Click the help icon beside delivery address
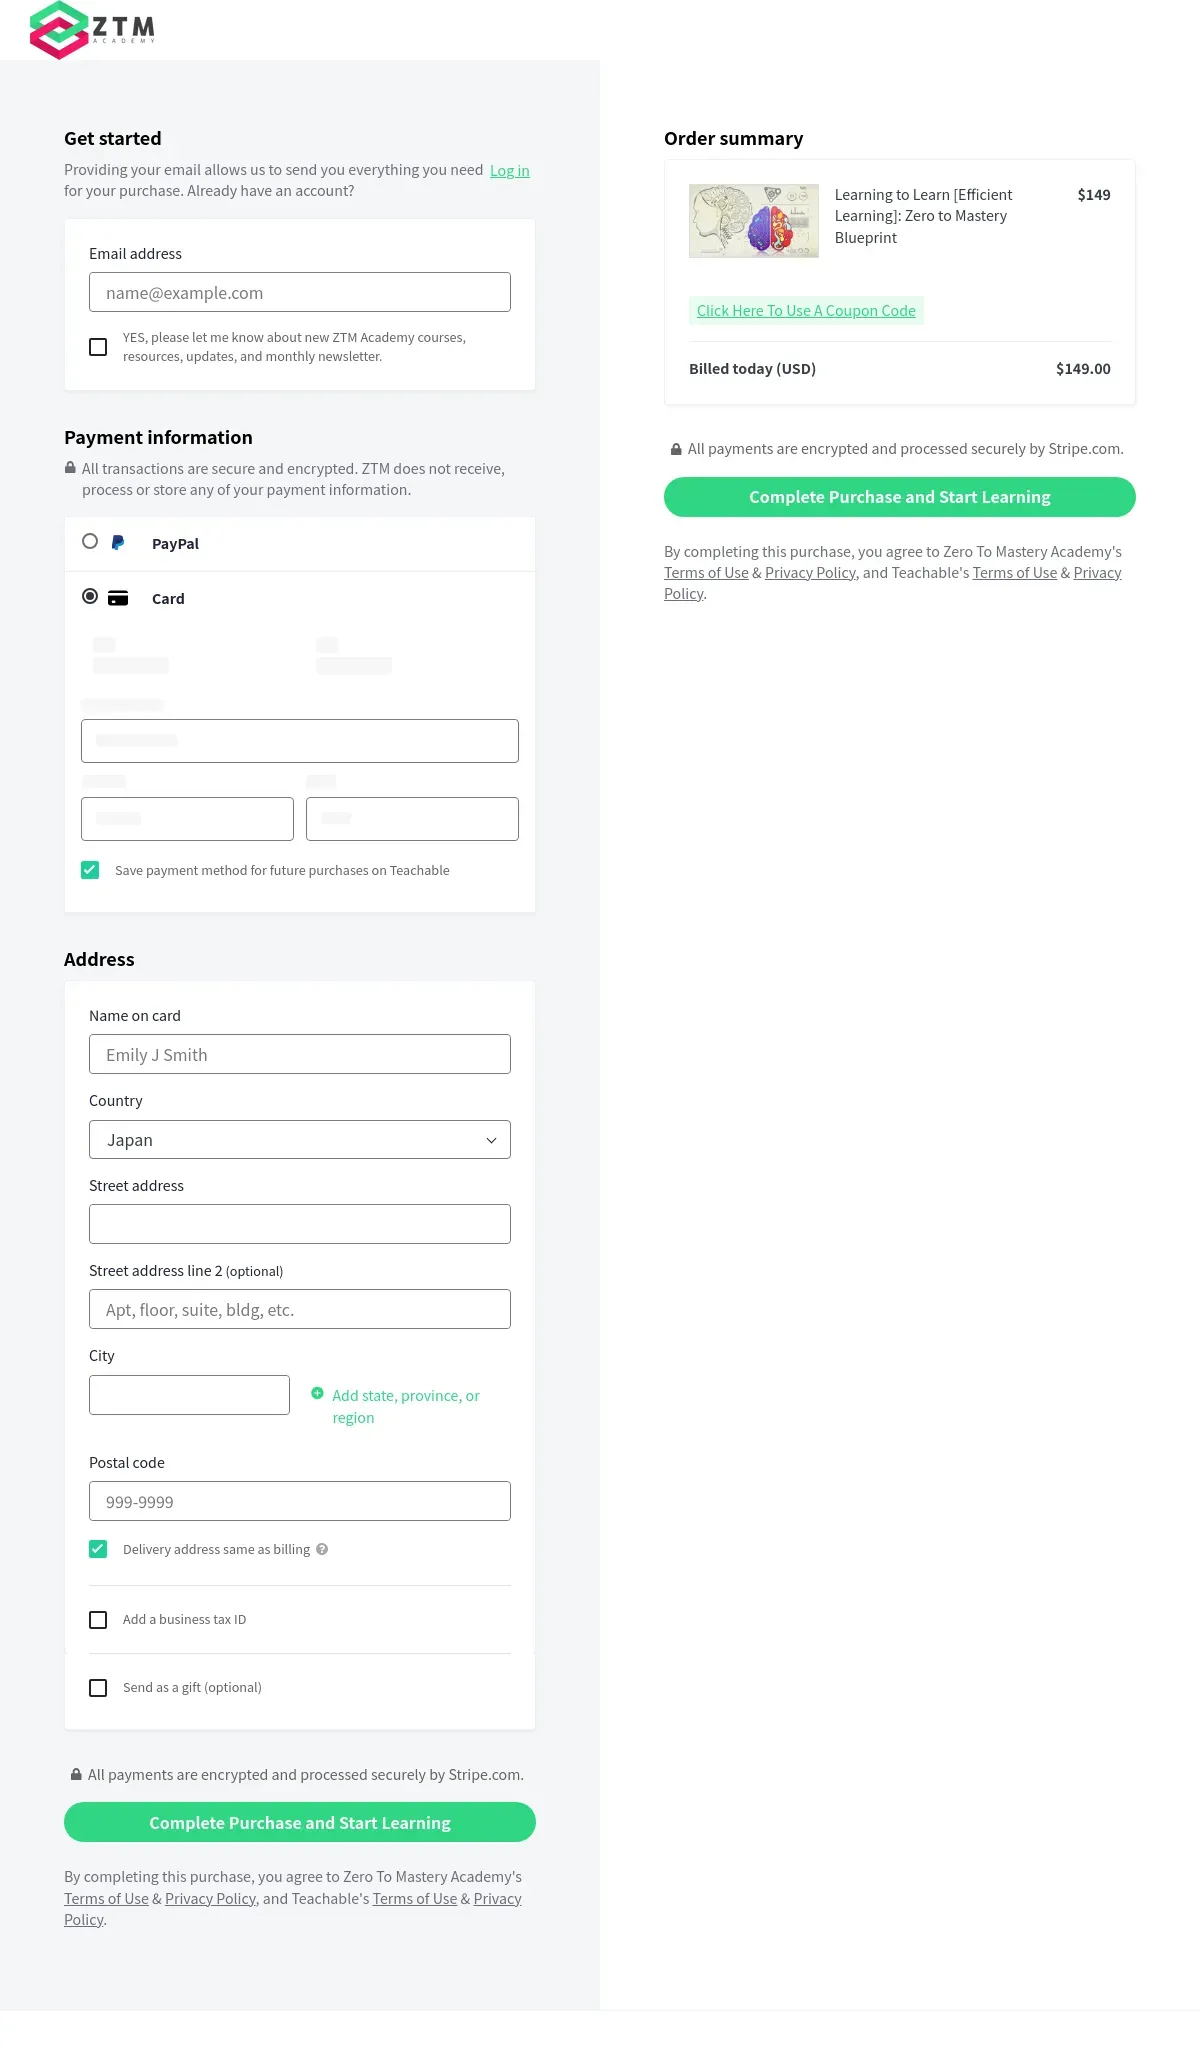This screenshot has width=1200, height=2053. [x=322, y=1549]
